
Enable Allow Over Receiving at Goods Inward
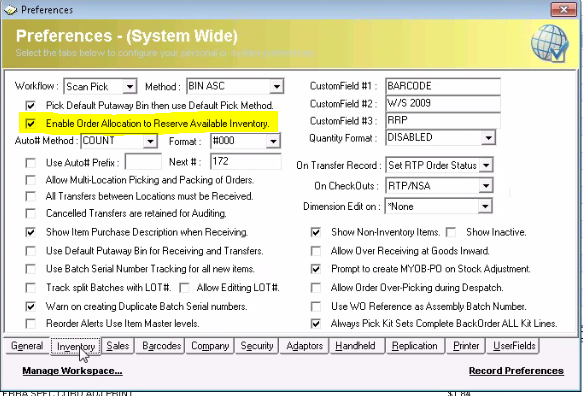pyautogui.click(x=316, y=251)
